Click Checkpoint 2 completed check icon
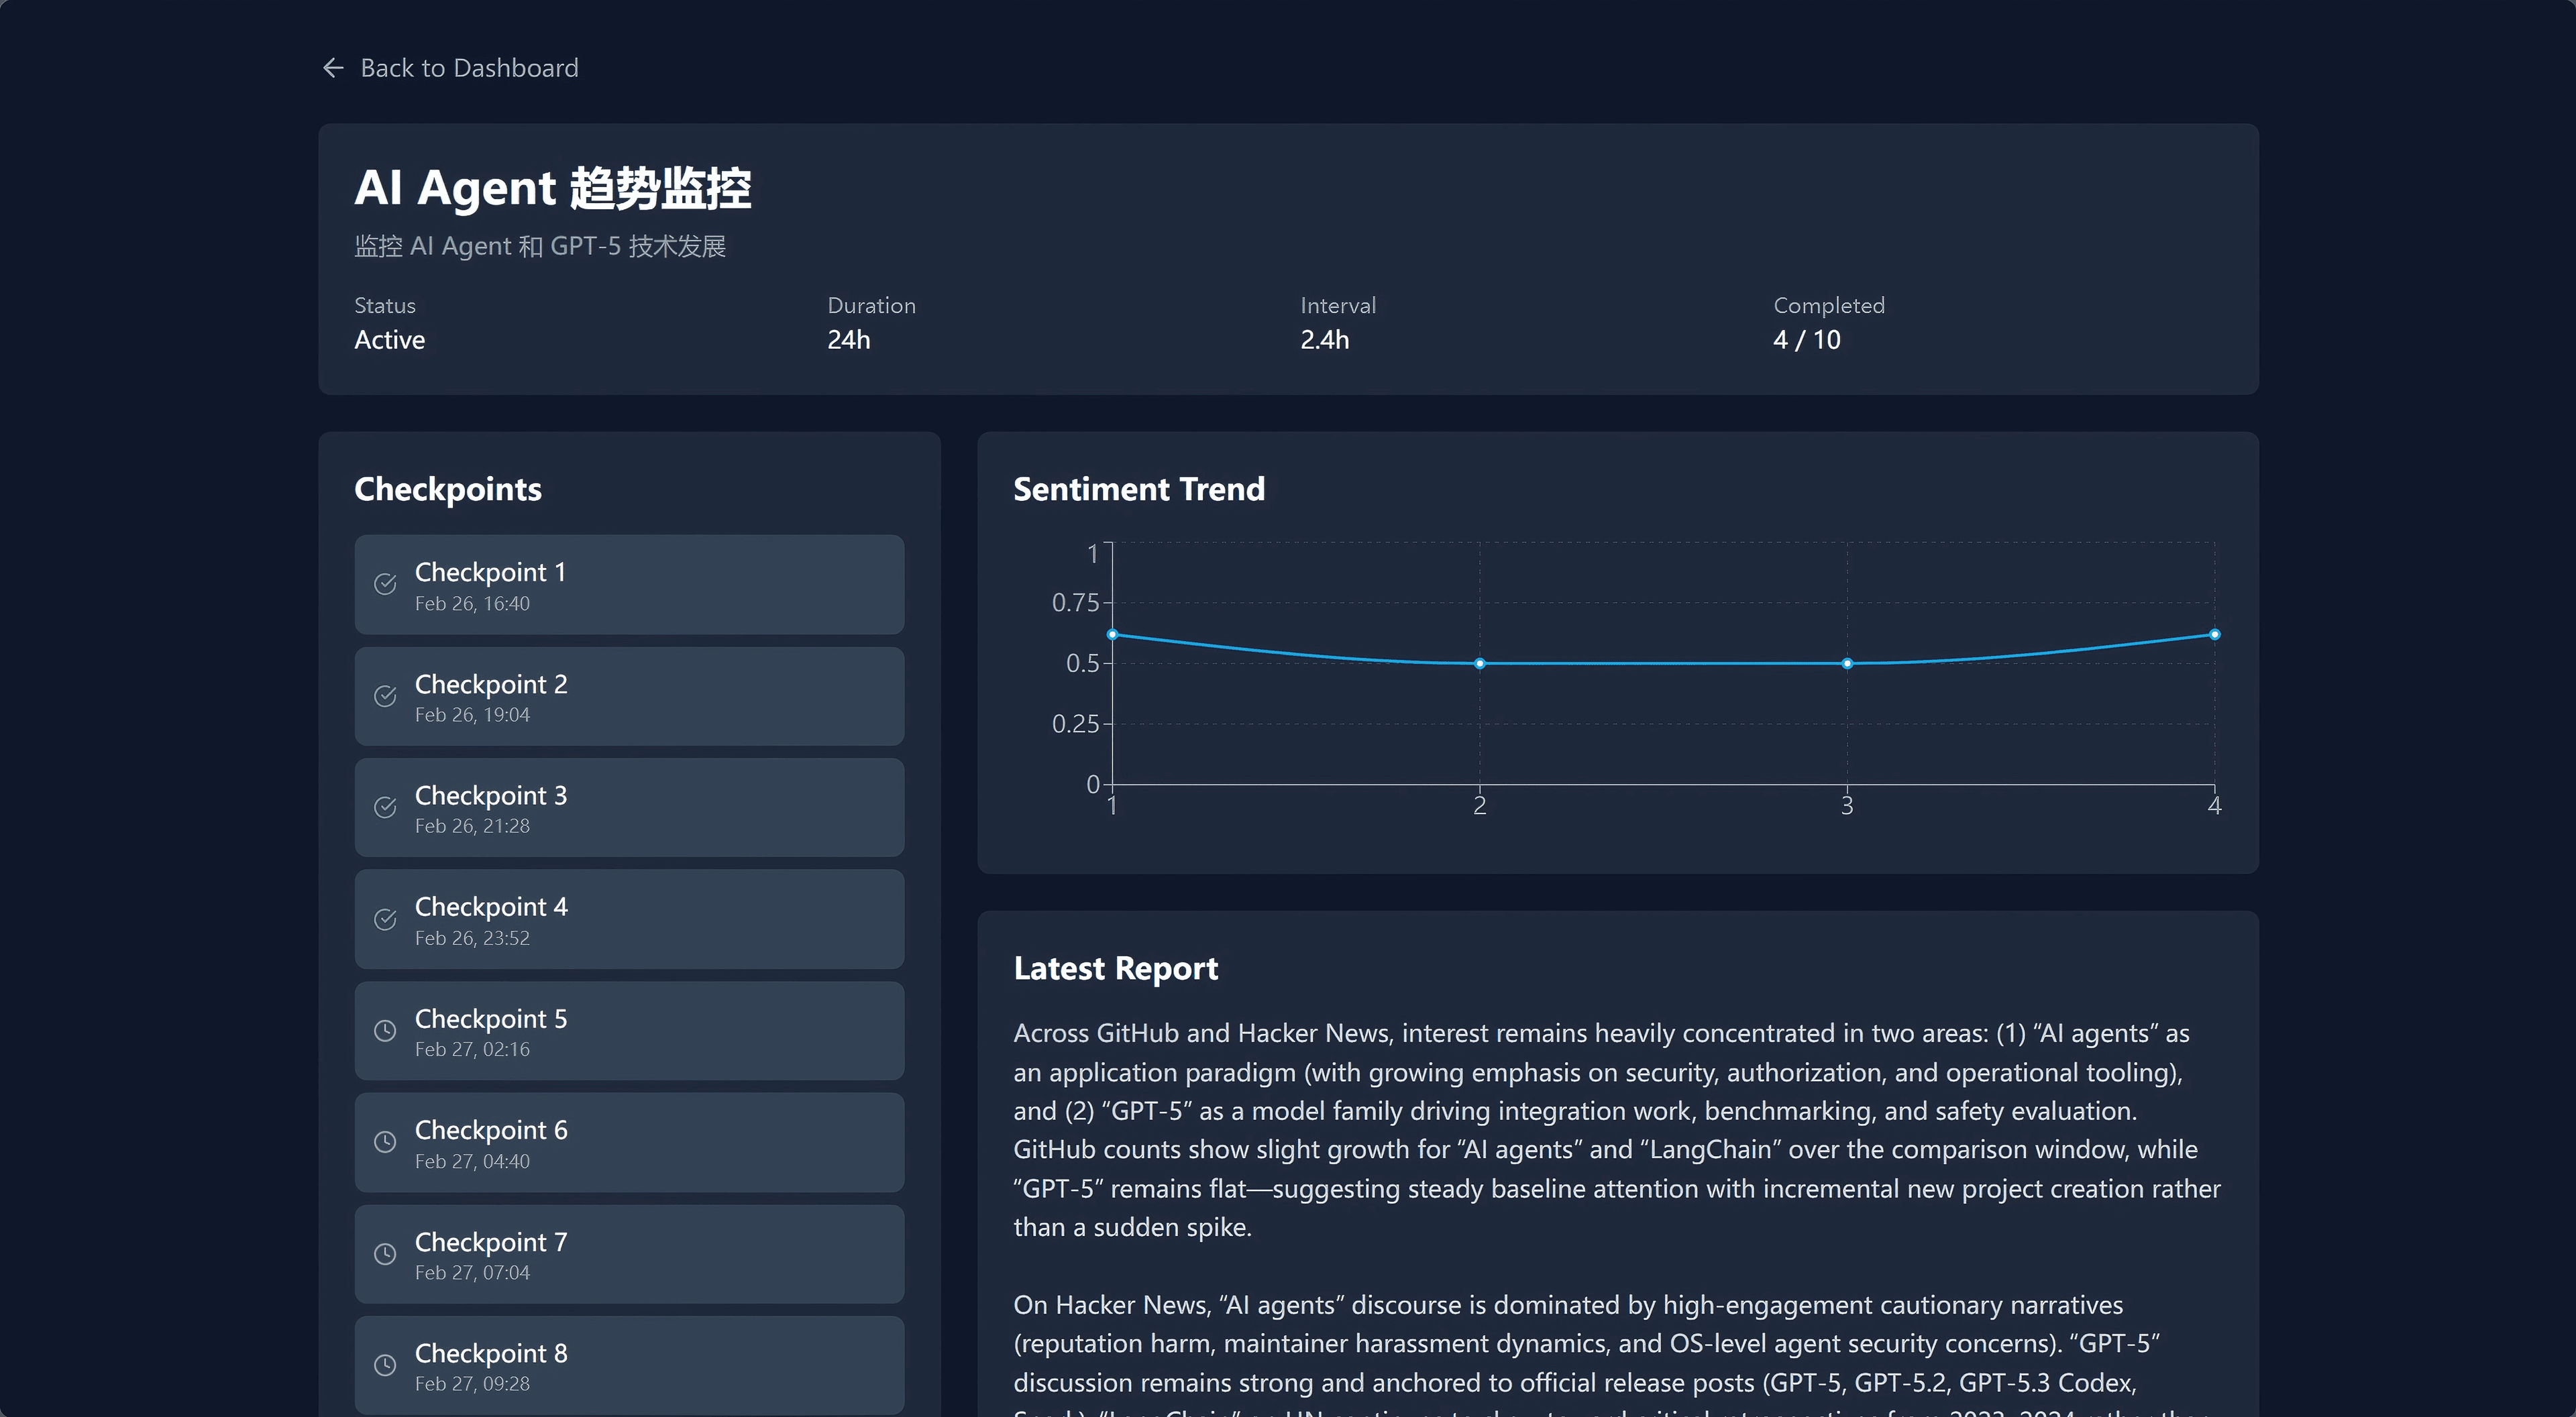 tap(385, 697)
